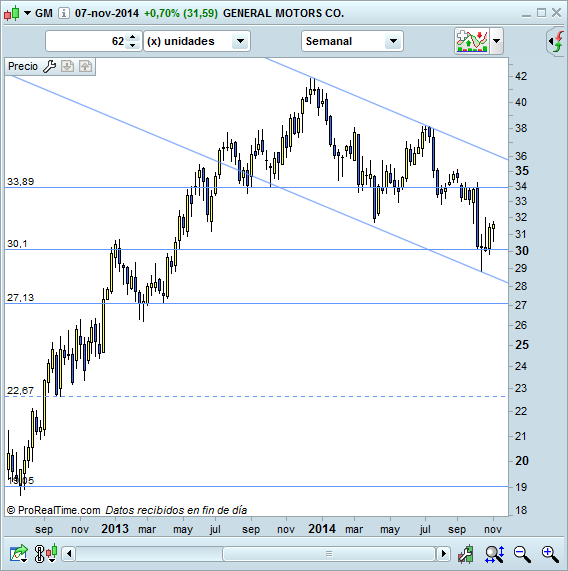Screen dimensions: 568x571
Task: Increase units with the up stepper arrow
Action: point(133,37)
